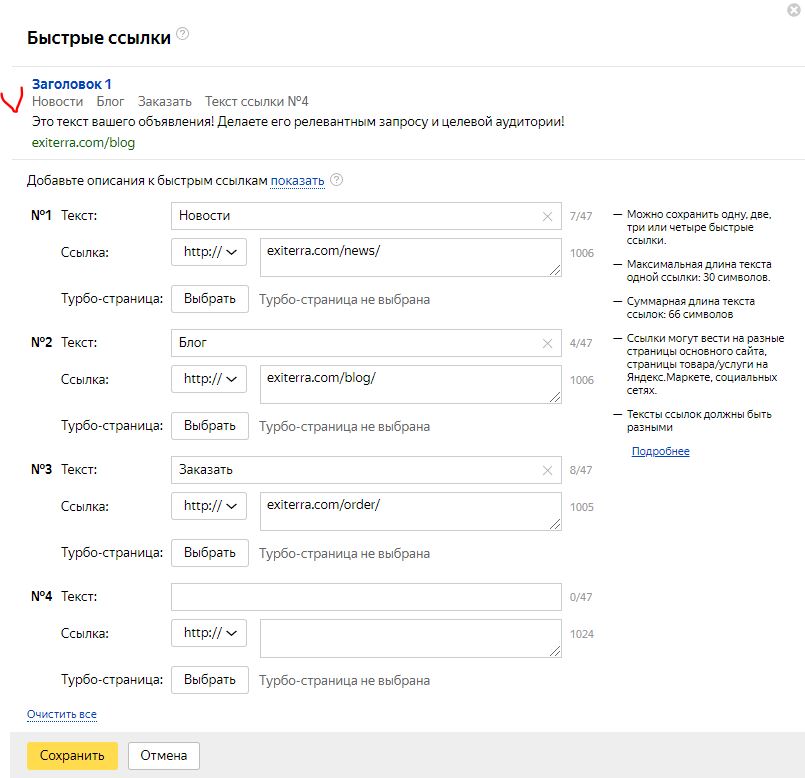Open protocol dropdown for link №2
Image resolution: width=805 pixels, height=778 pixels.
tap(209, 380)
